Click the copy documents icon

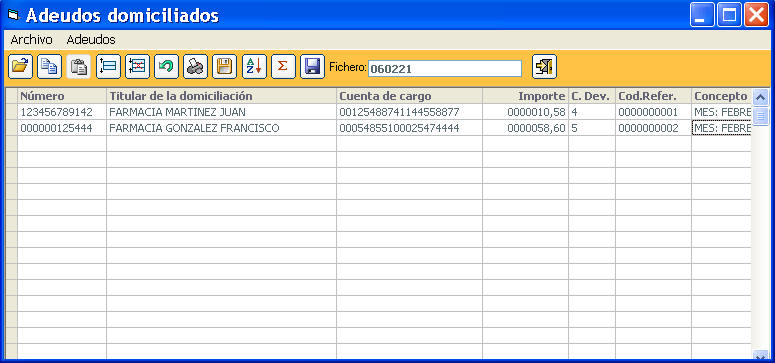point(49,66)
